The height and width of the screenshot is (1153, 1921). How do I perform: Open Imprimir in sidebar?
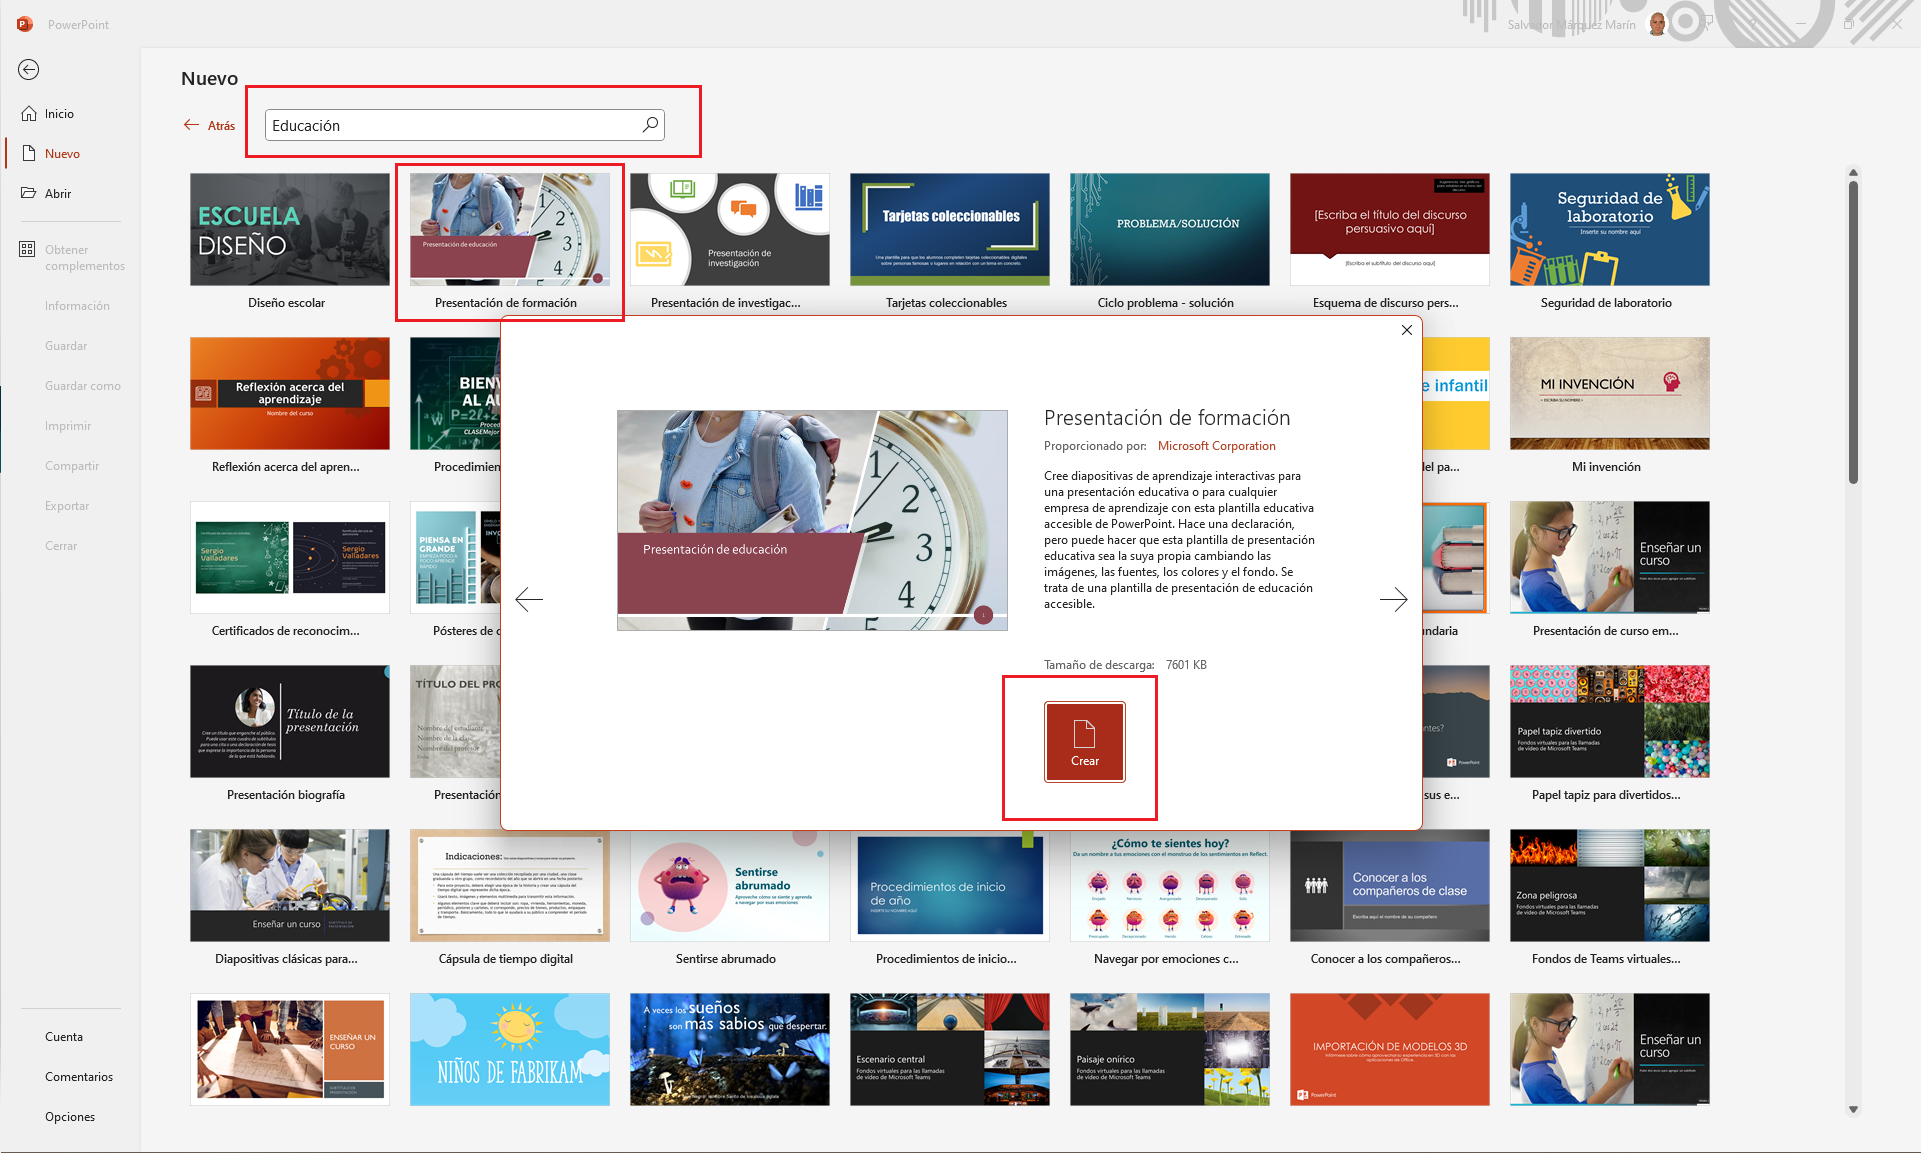pos(68,426)
